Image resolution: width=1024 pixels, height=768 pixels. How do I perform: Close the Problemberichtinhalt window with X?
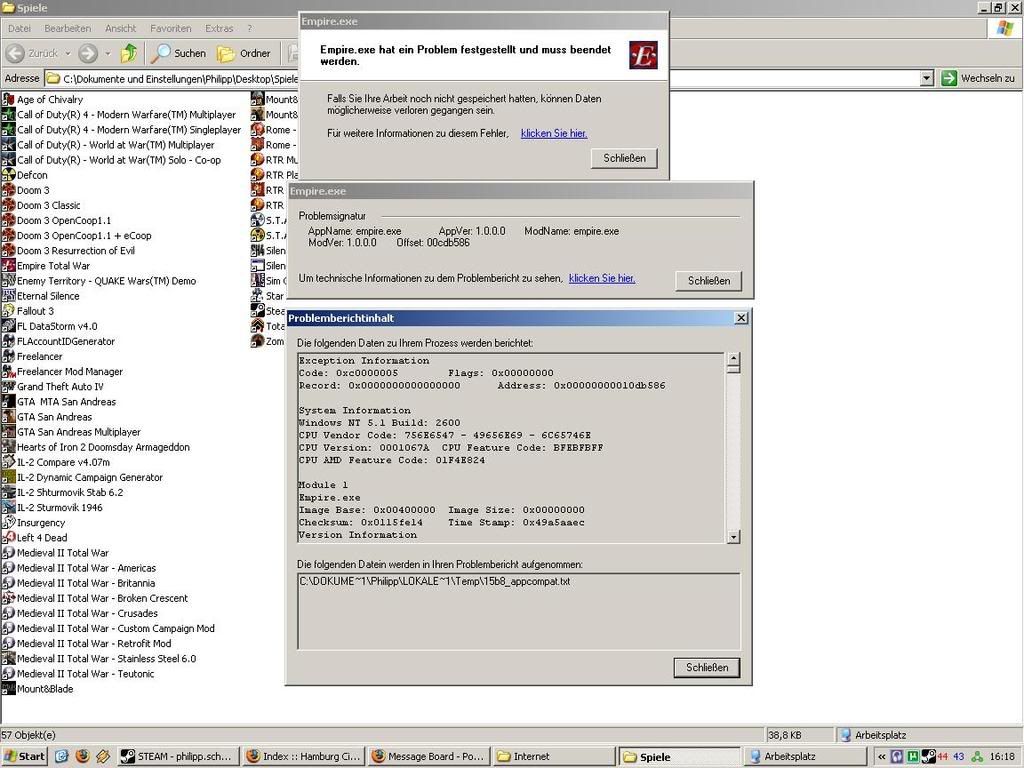pyautogui.click(x=741, y=318)
